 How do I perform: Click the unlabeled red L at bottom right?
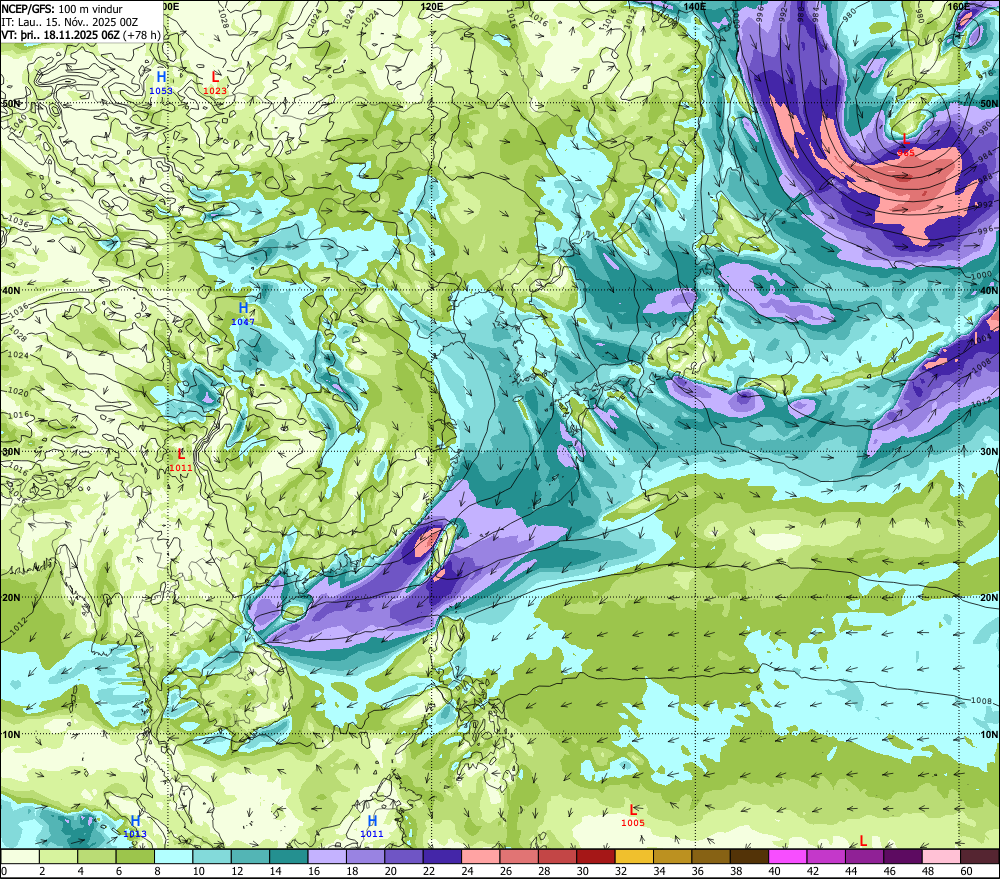coord(863,841)
